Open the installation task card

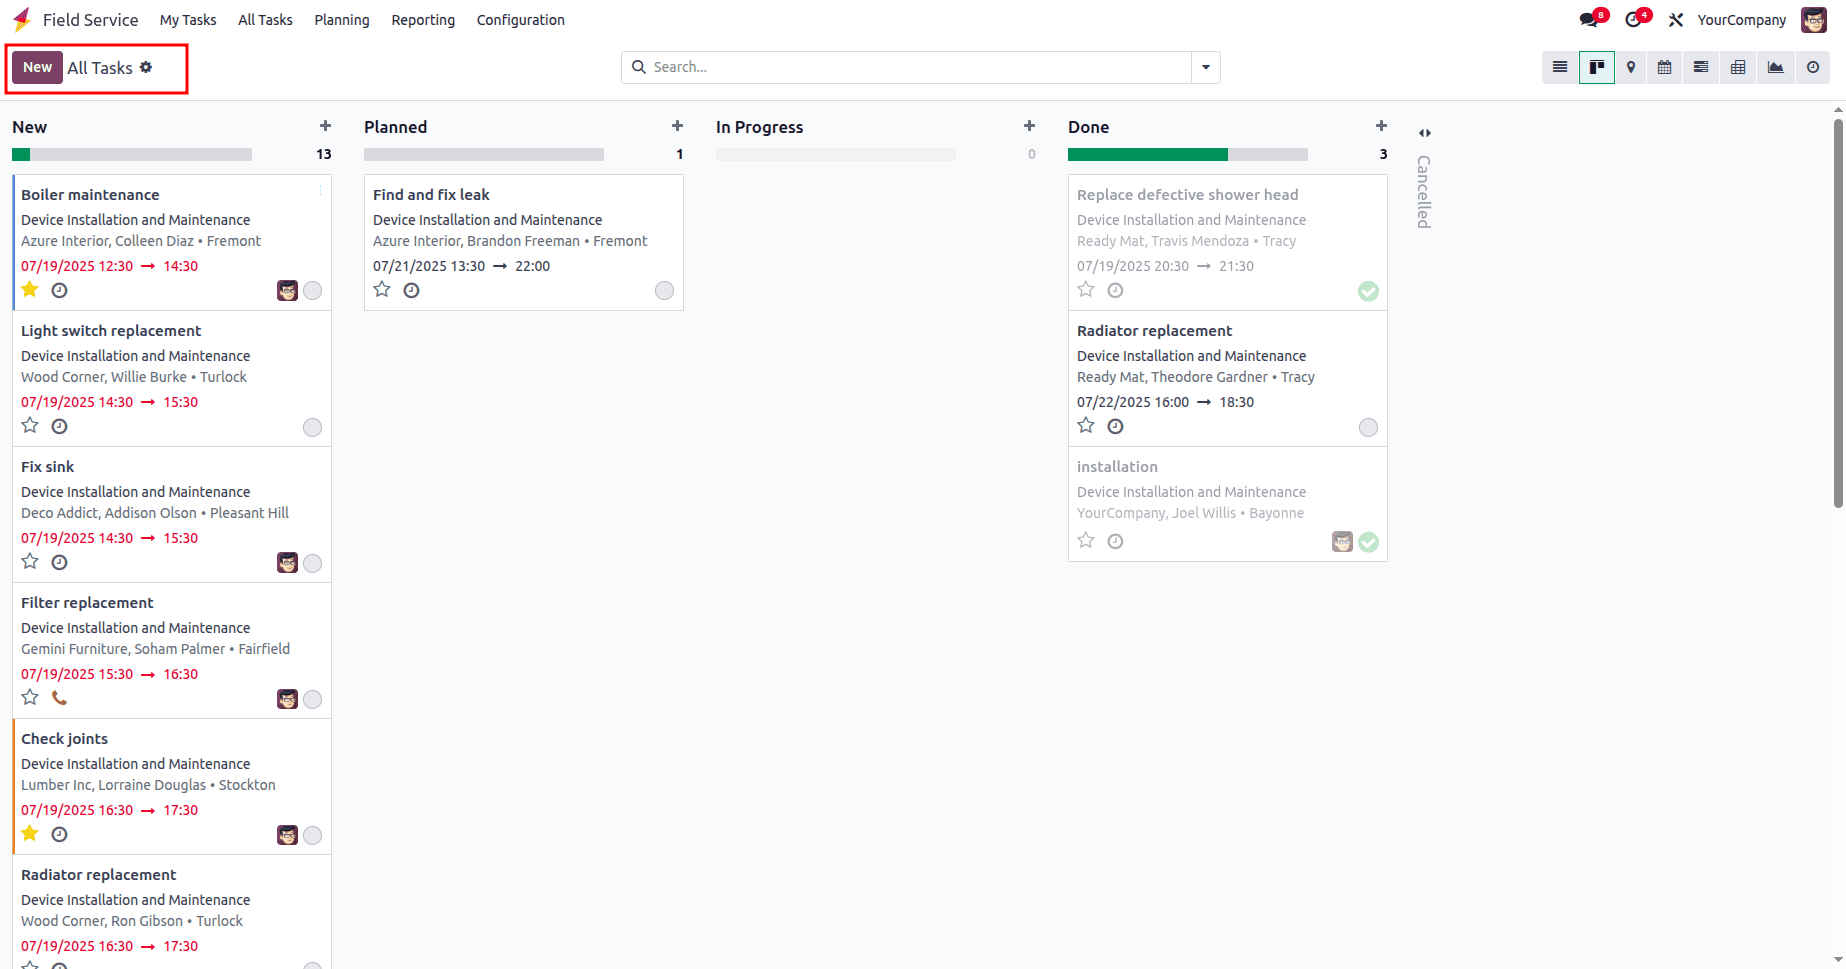1228,504
